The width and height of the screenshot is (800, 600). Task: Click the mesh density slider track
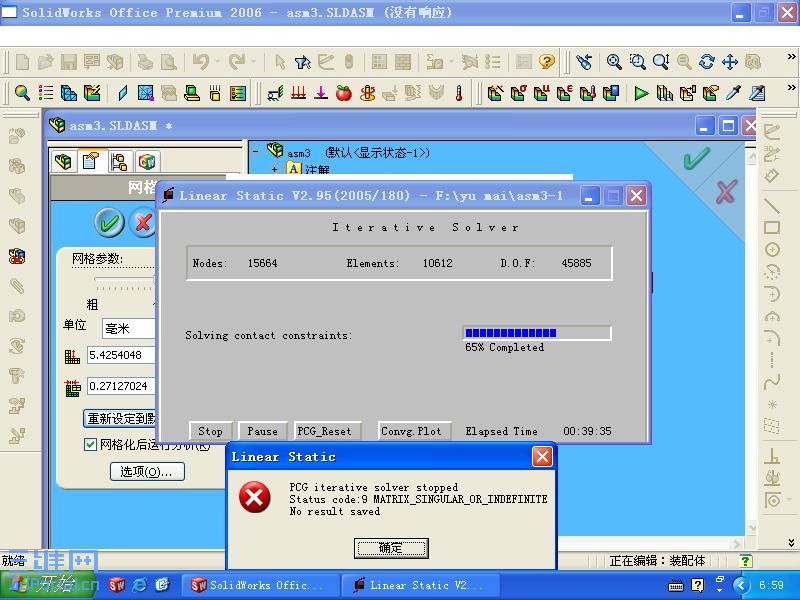coord(124,279)
